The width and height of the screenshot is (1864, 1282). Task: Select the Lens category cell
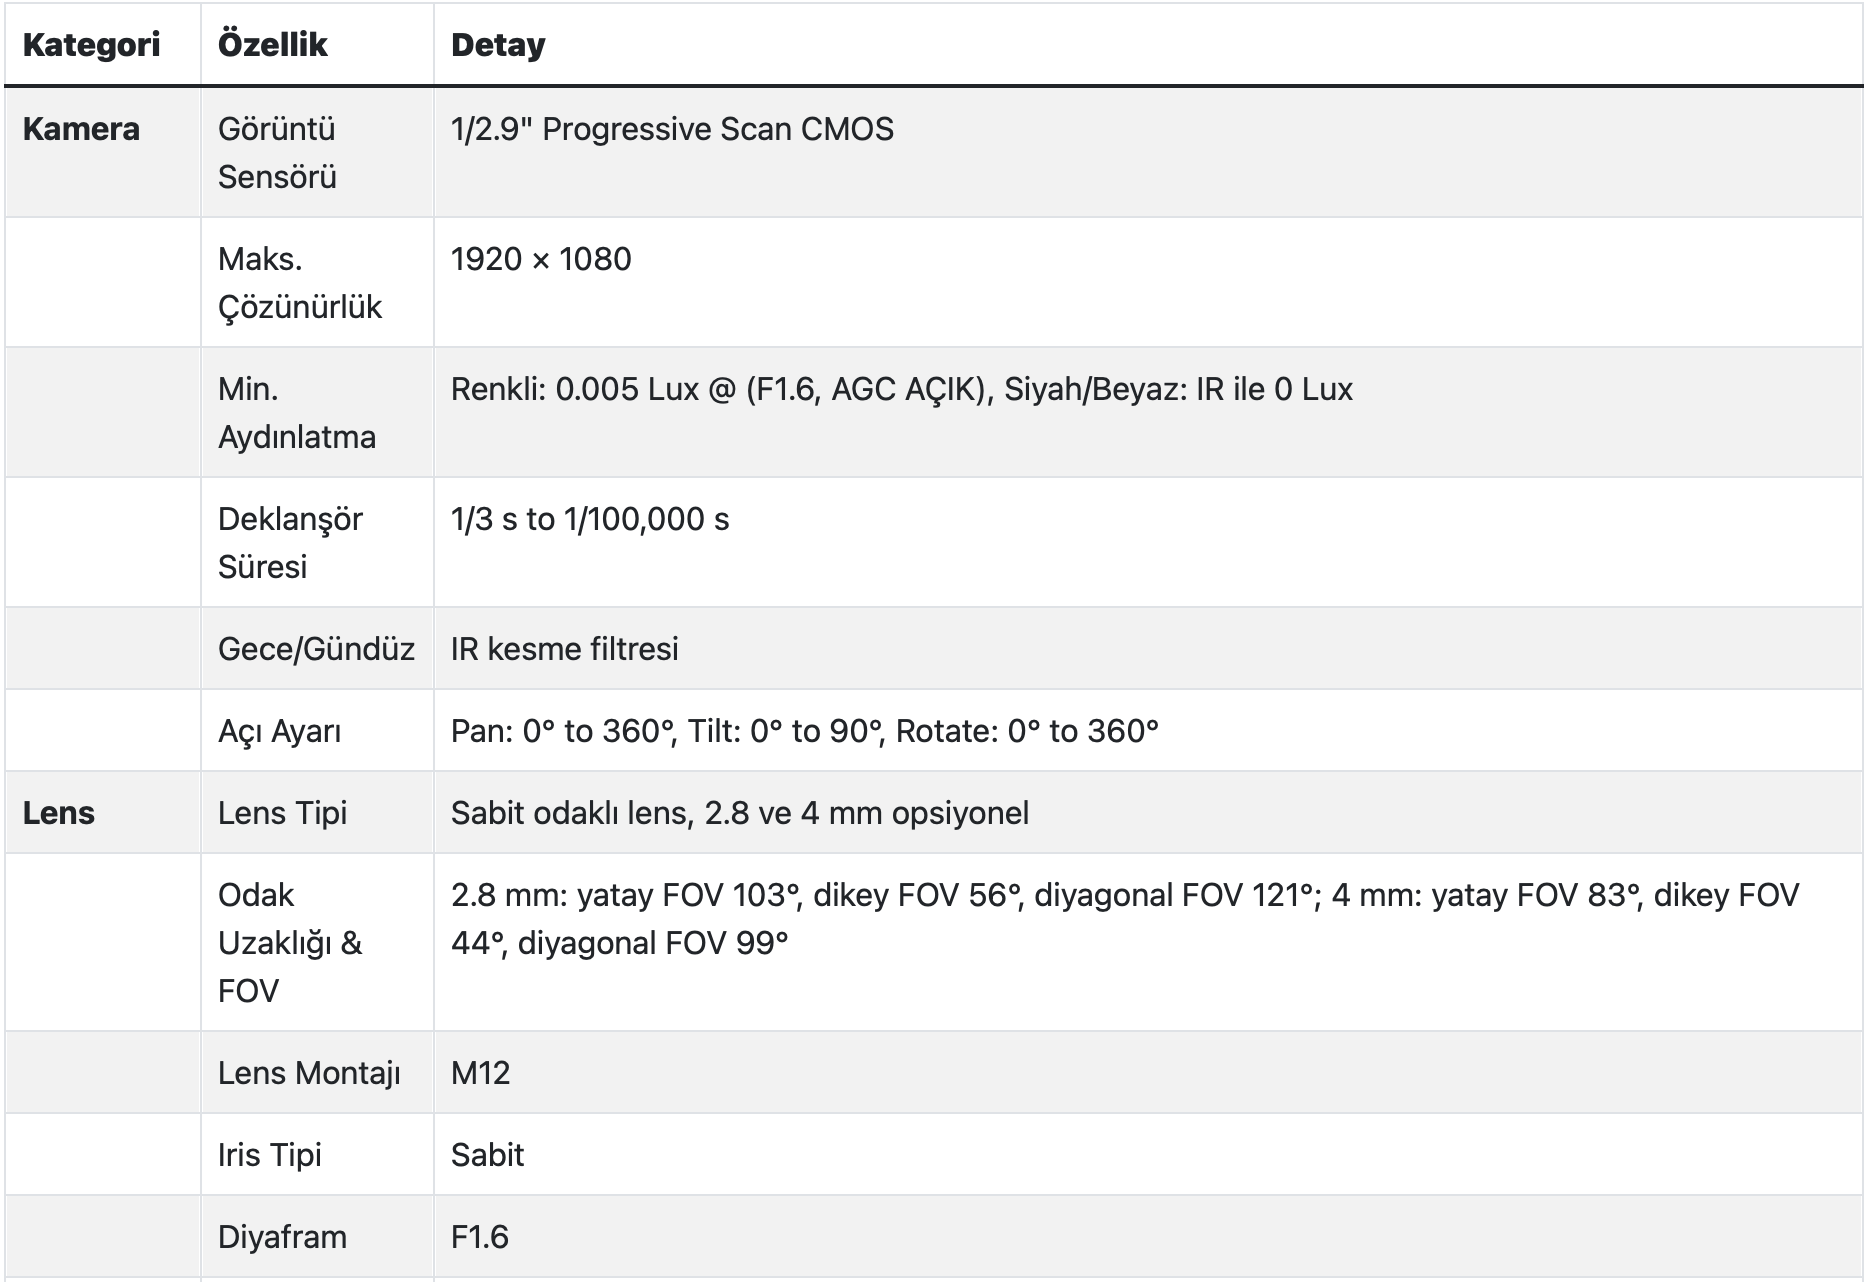[59, 813]
